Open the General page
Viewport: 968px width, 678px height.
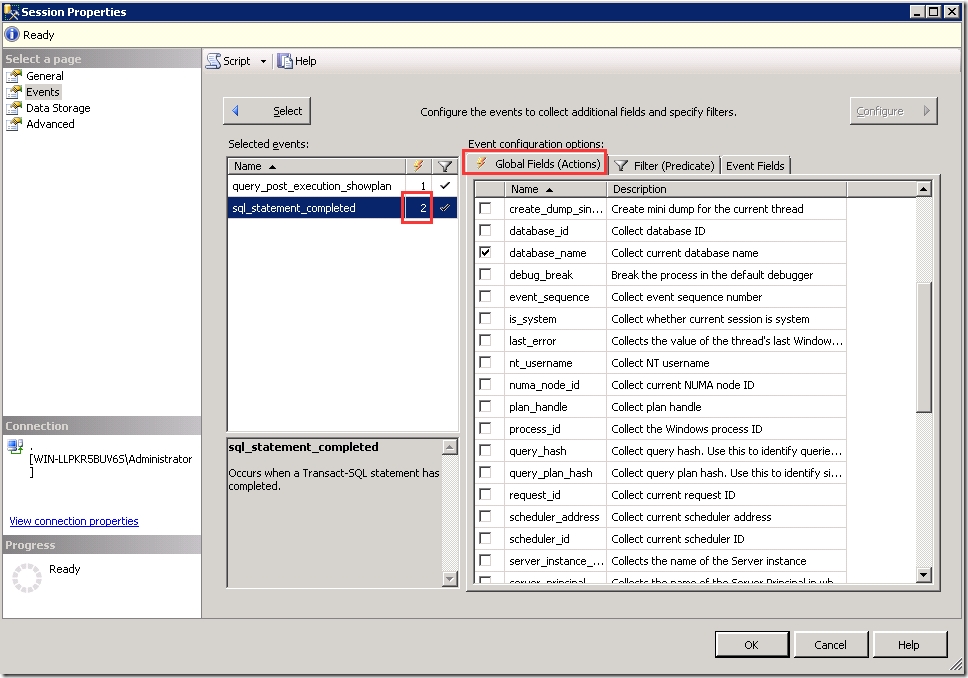point(44,76)
